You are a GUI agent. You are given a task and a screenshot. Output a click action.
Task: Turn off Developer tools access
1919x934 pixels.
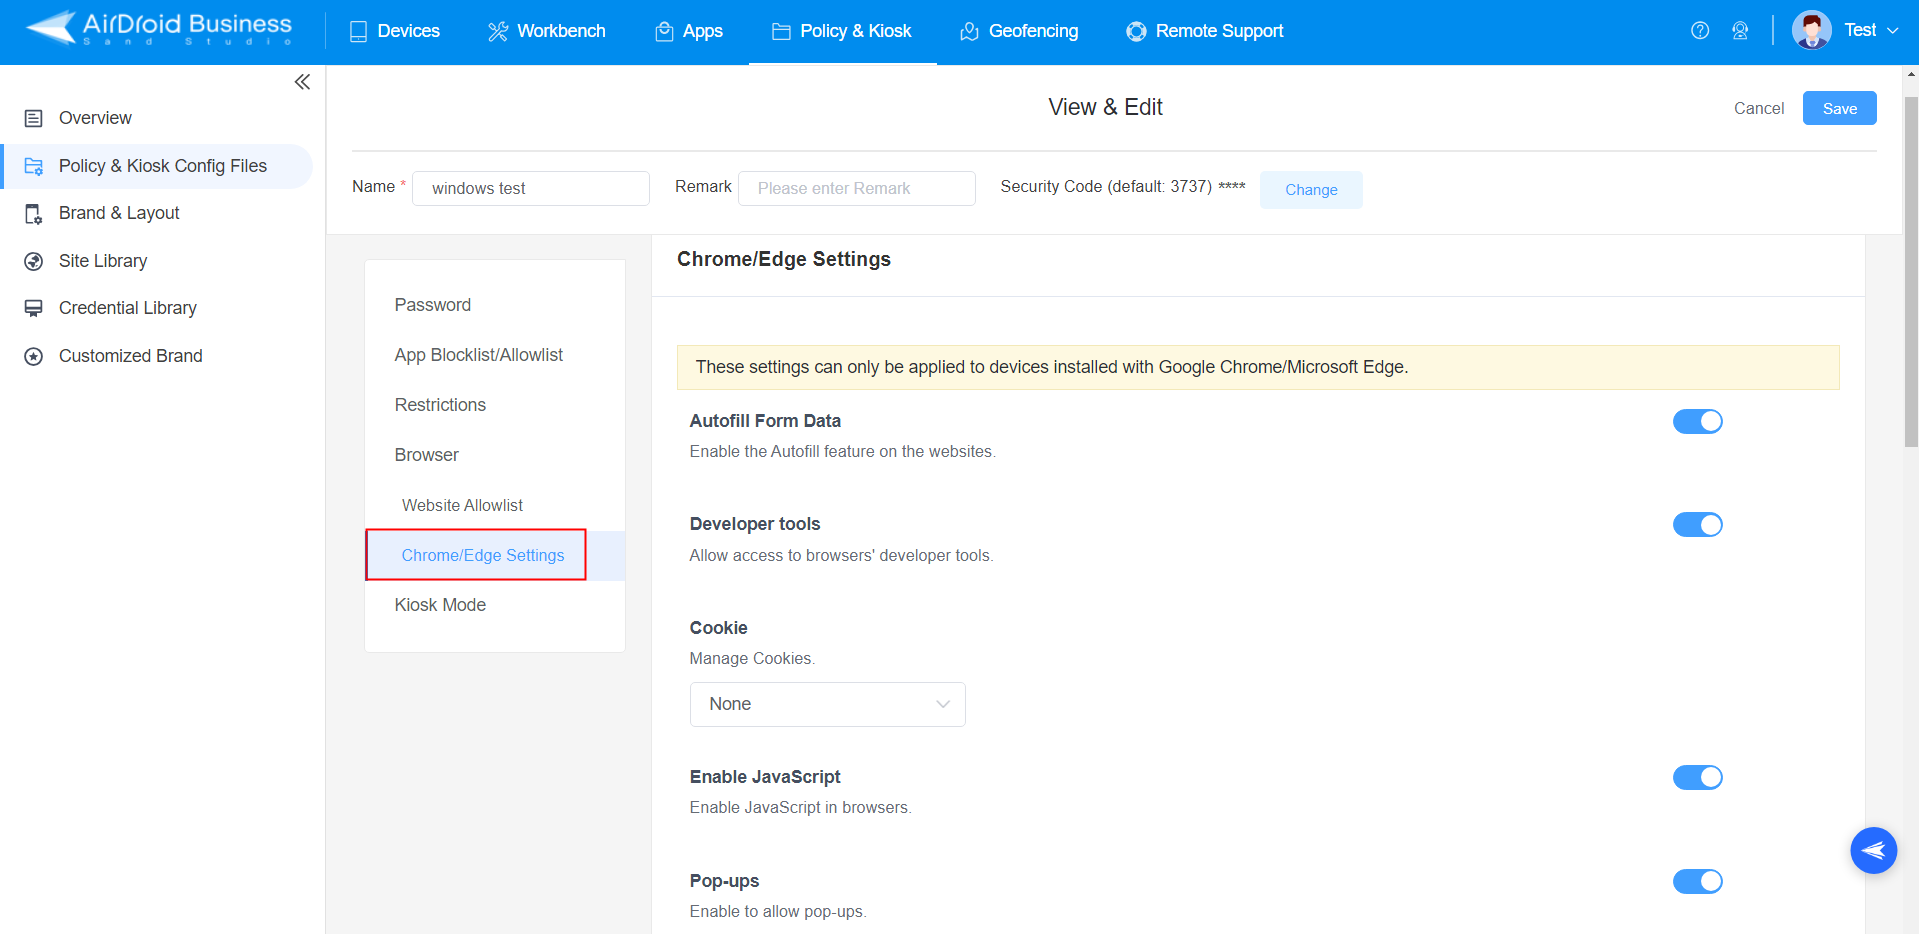[1697, 524]
